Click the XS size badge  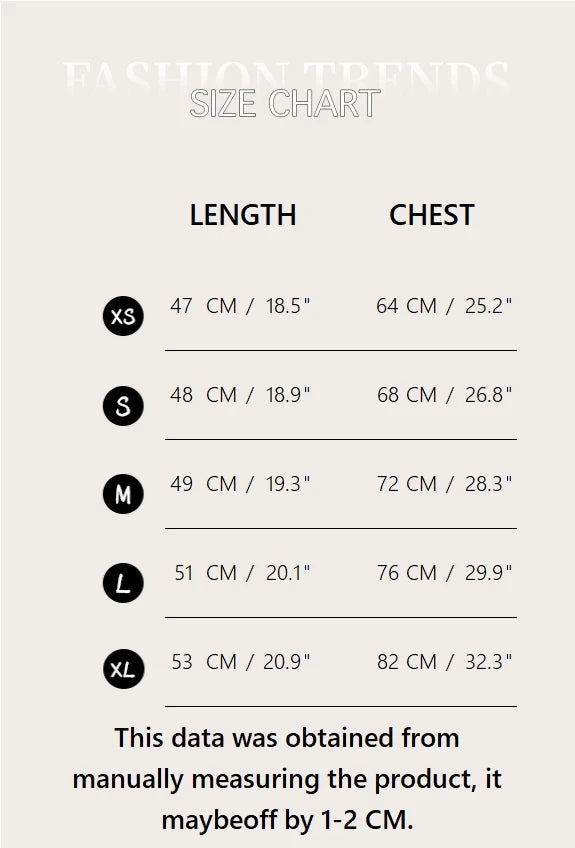pyautogui.click(x=123, y=316)
